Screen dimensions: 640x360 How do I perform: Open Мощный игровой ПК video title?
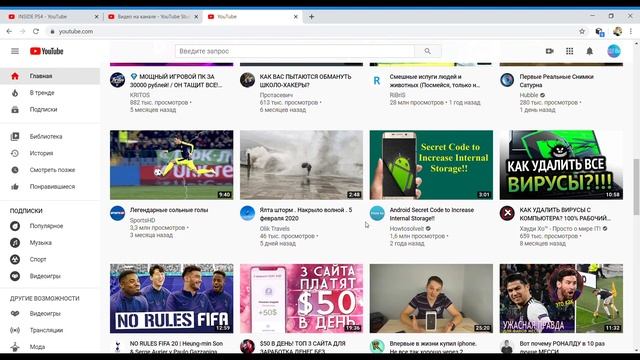click(176, 80)
